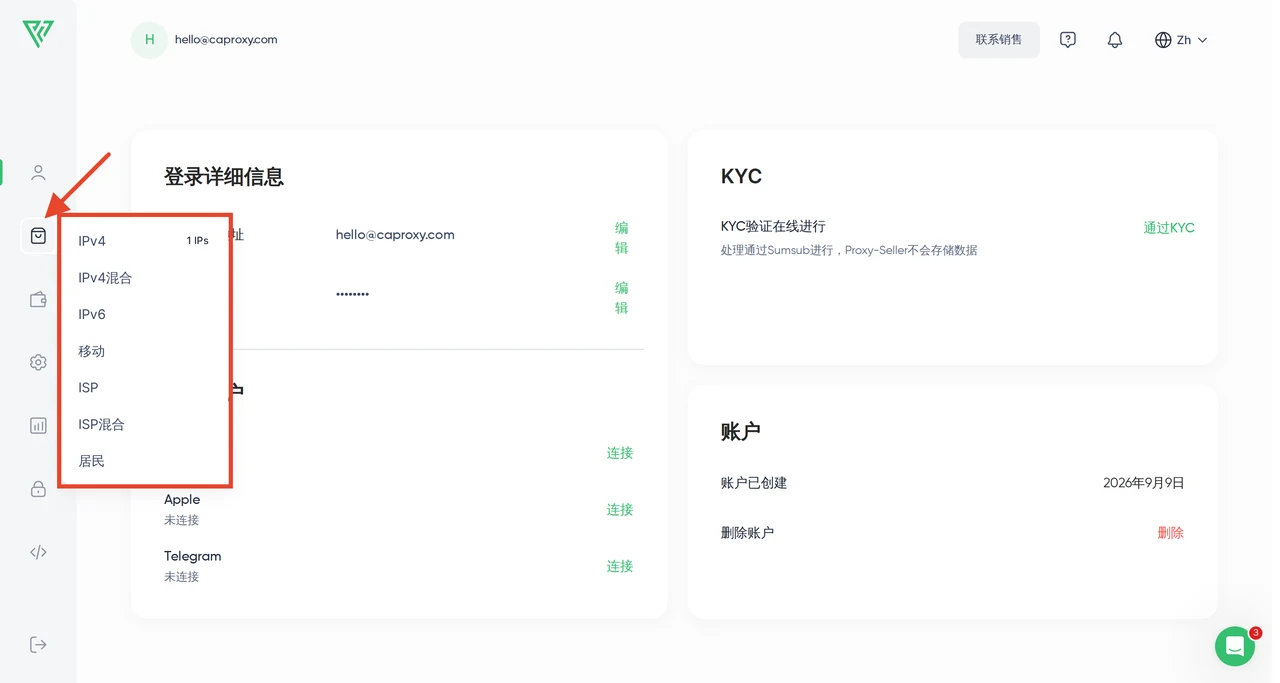The width and height of the screenshot is (1280, 683).
Task: Click 连接 above the Apple row
Action: pyautogui.click(x=620, y=453)
